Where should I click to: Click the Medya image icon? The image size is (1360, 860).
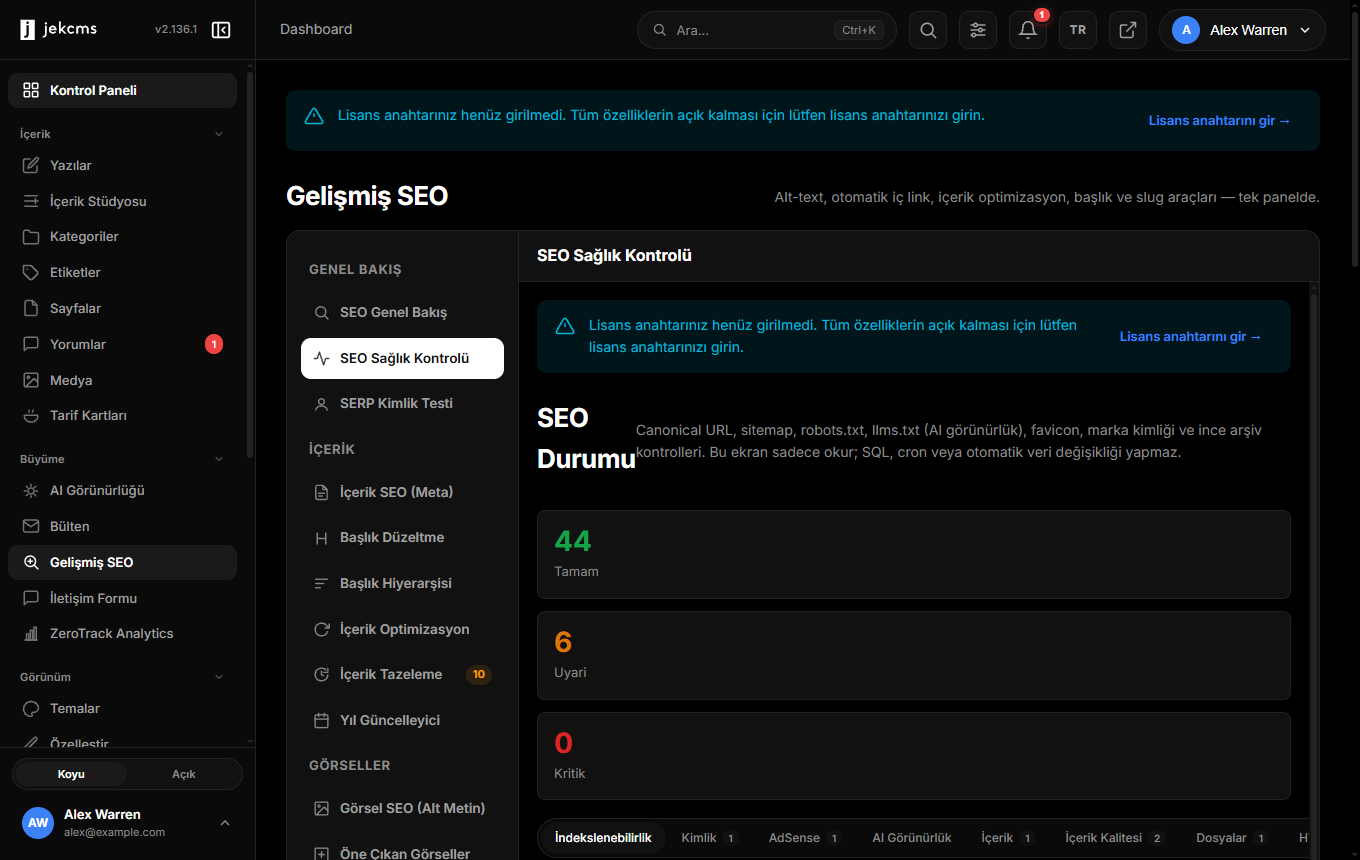point(31,380)
